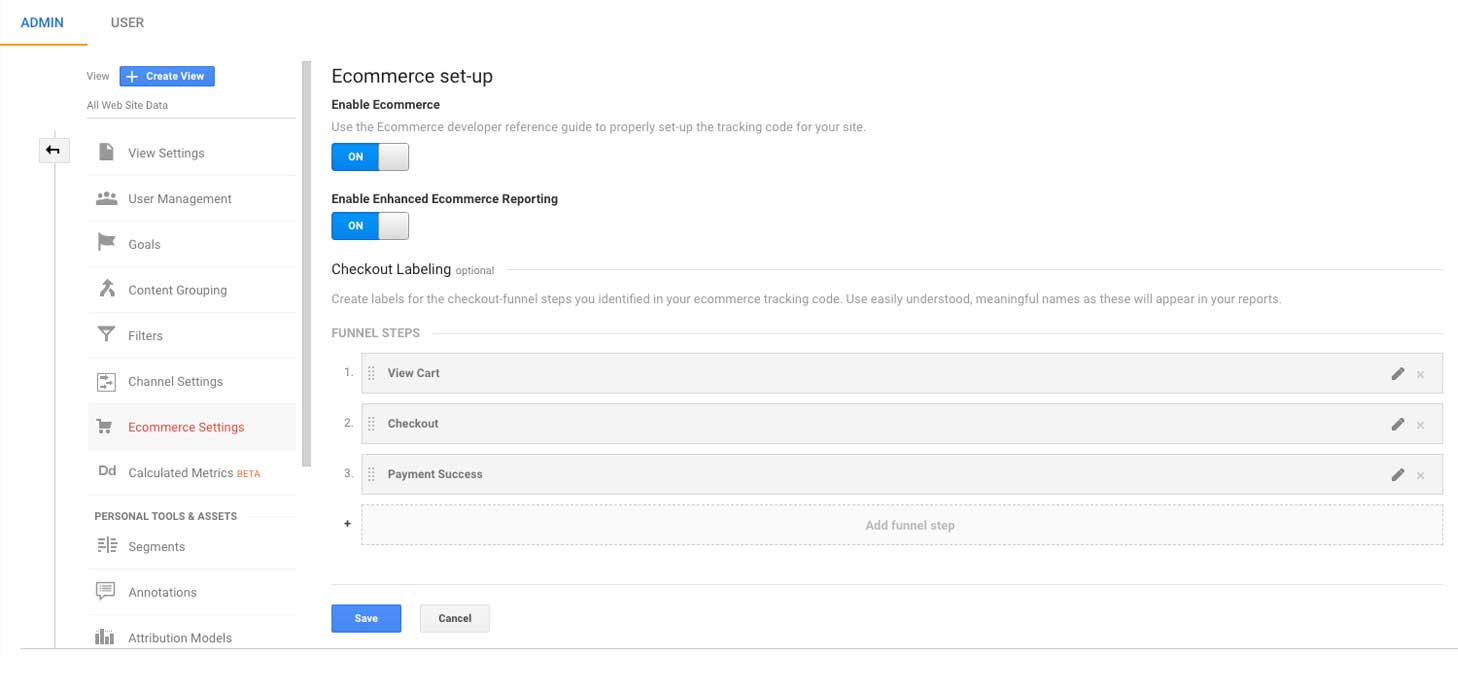
Task: Open Calculated Metrics in sidebar
Action: [x=180, y=473]
